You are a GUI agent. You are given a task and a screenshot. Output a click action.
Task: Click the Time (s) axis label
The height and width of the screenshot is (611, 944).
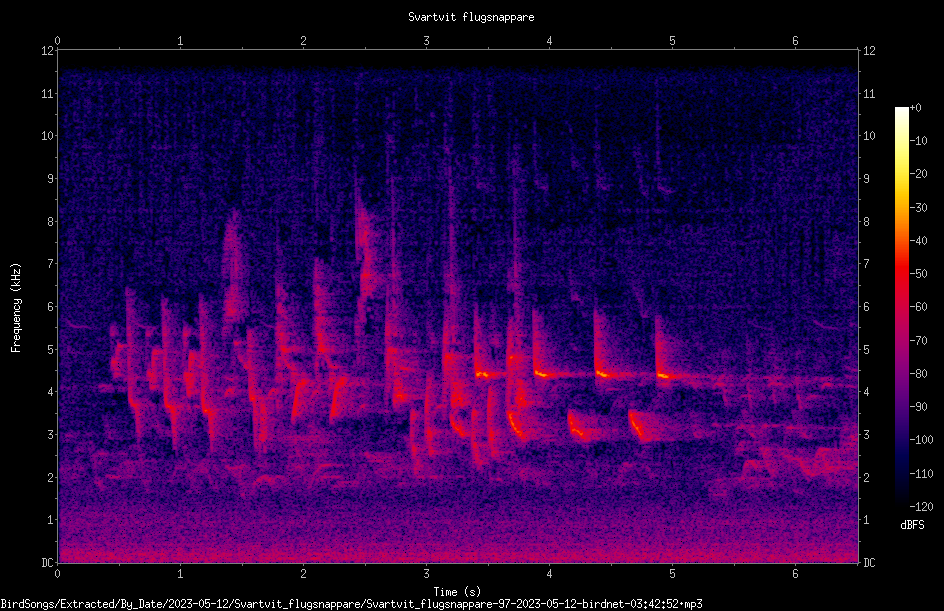[457, 592]
